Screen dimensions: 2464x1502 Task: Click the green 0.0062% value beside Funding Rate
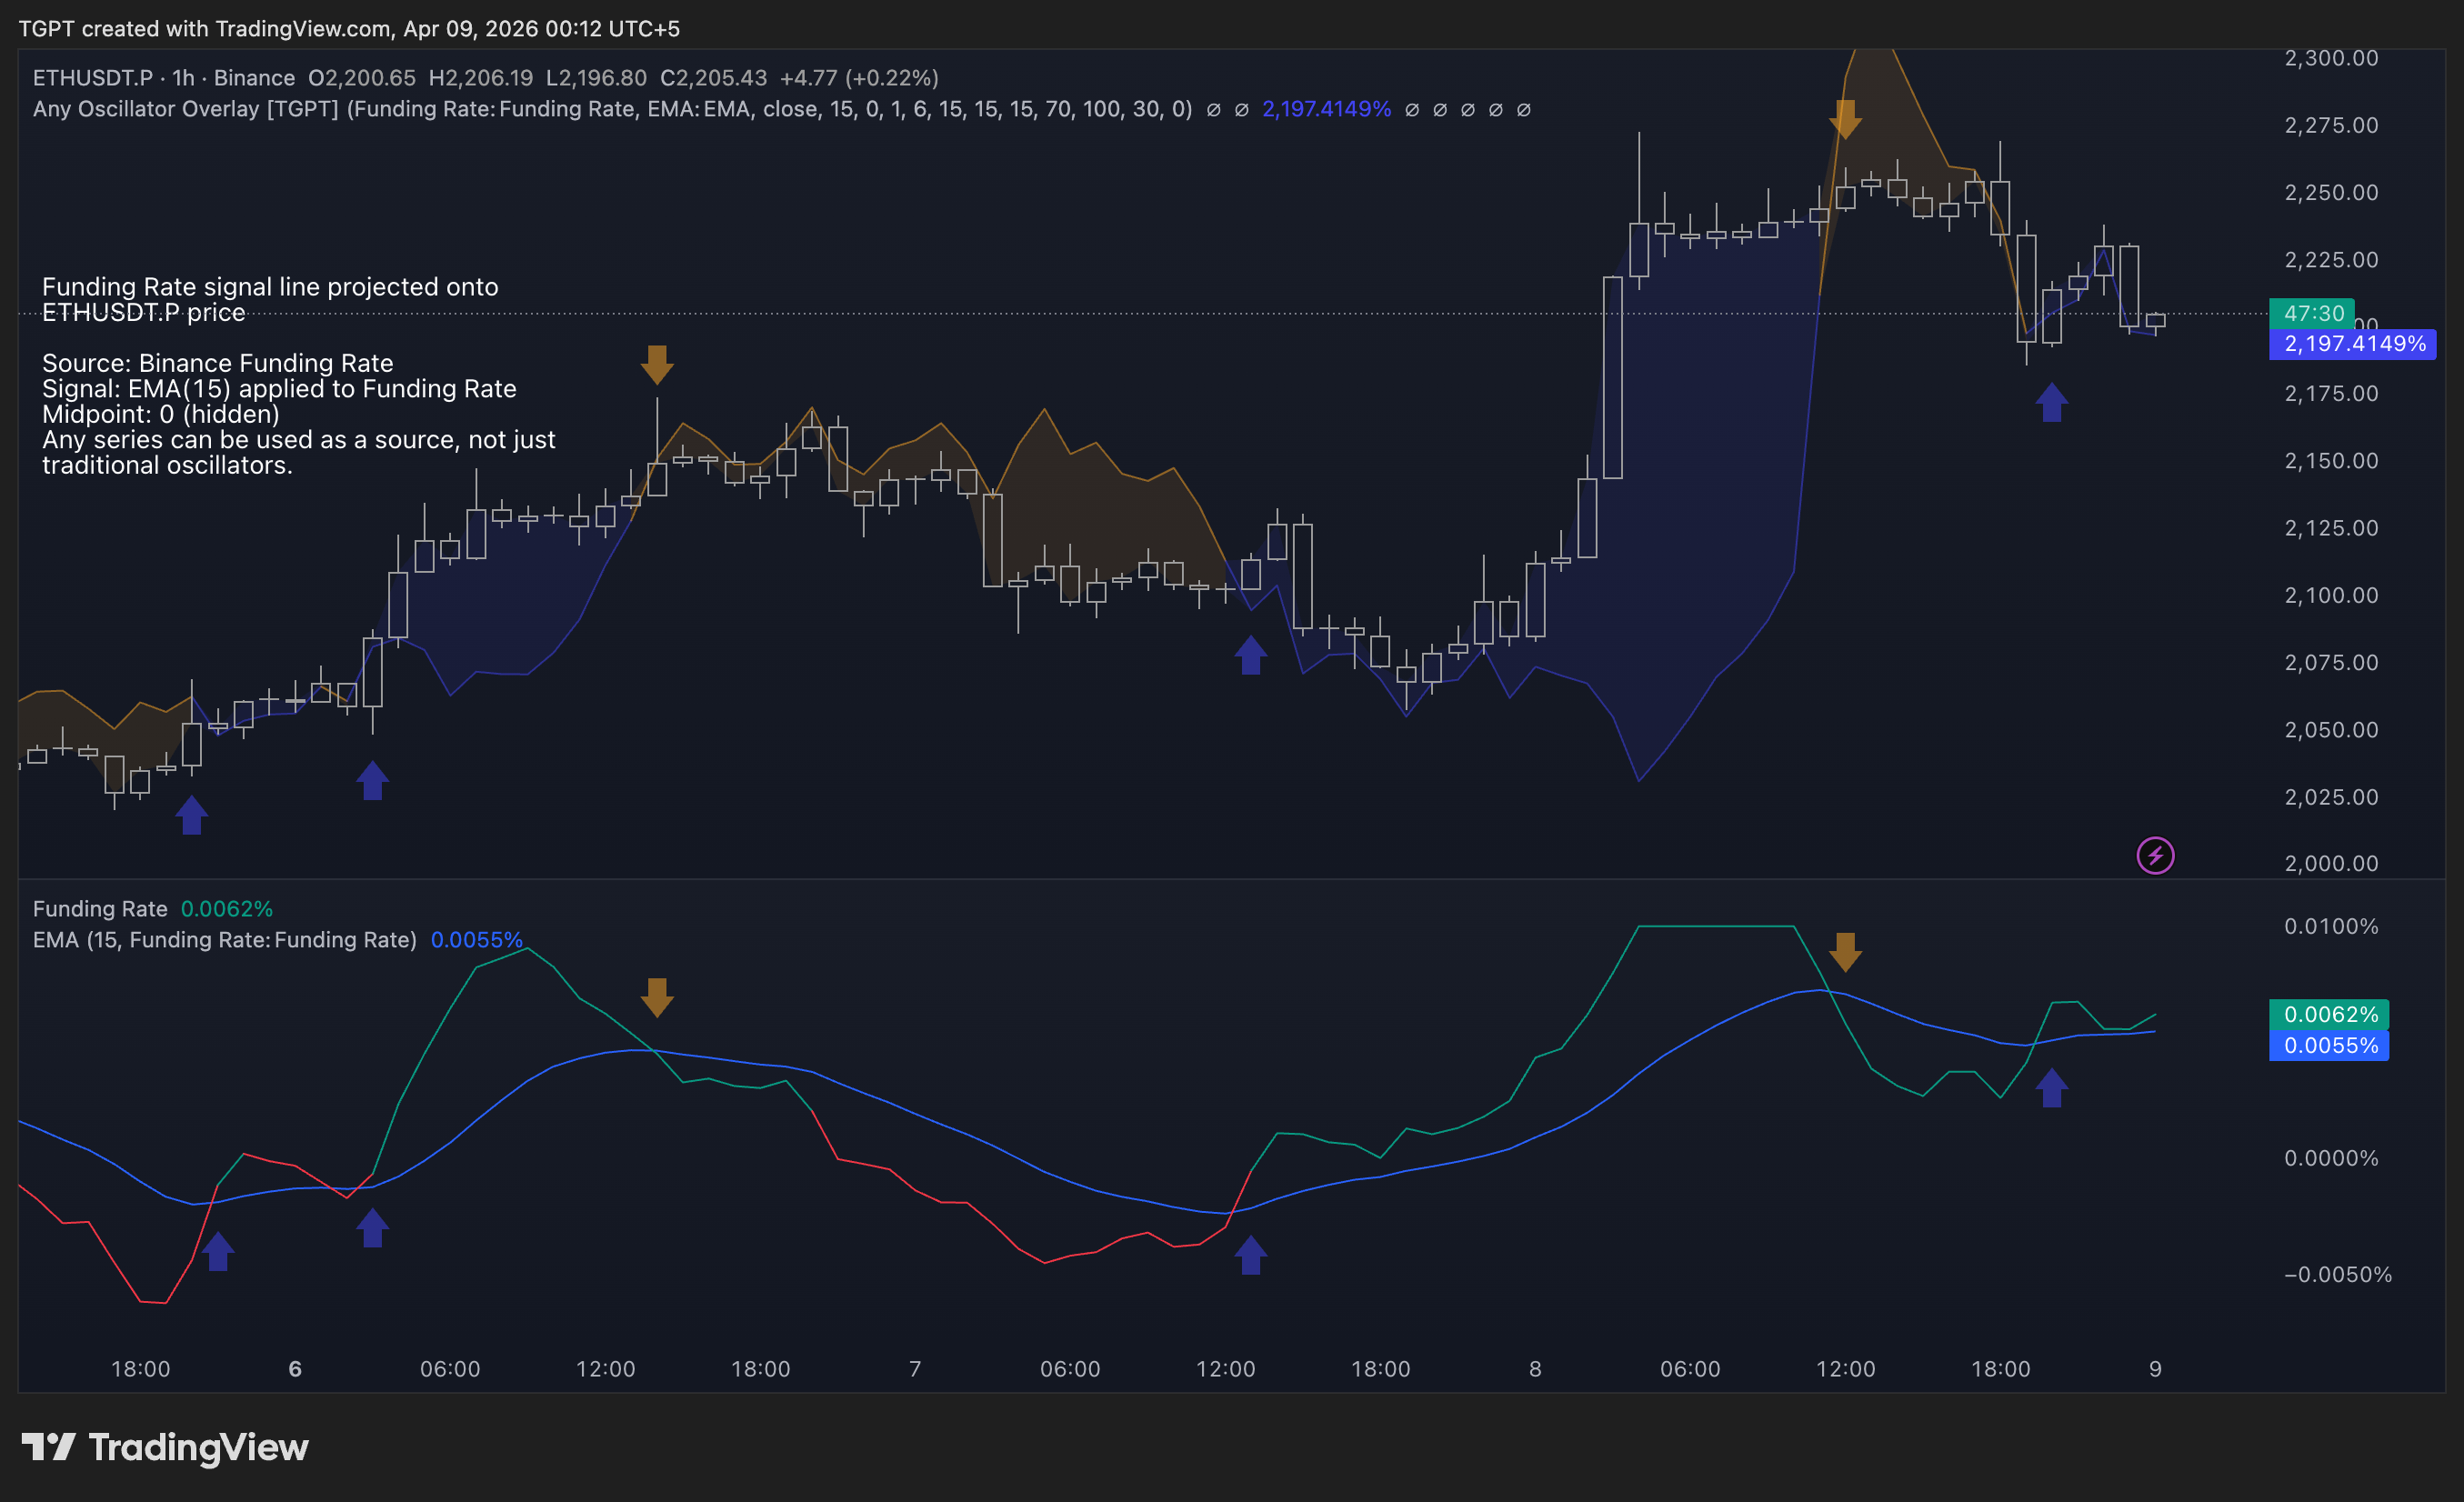pyautogui.click(x=227, y=909)
